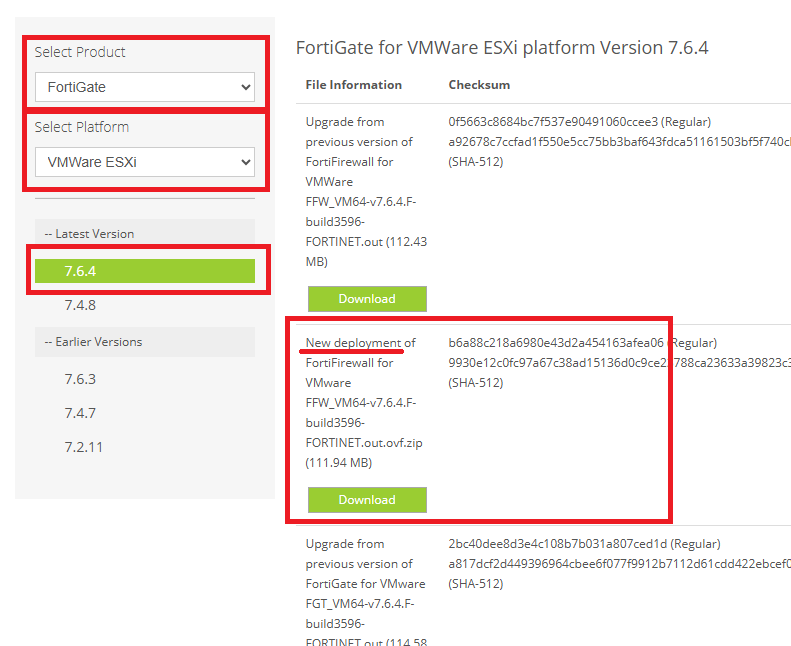
Task: Click the chevron arrow in FortiGate selector
Action: [x=246, y=87]
